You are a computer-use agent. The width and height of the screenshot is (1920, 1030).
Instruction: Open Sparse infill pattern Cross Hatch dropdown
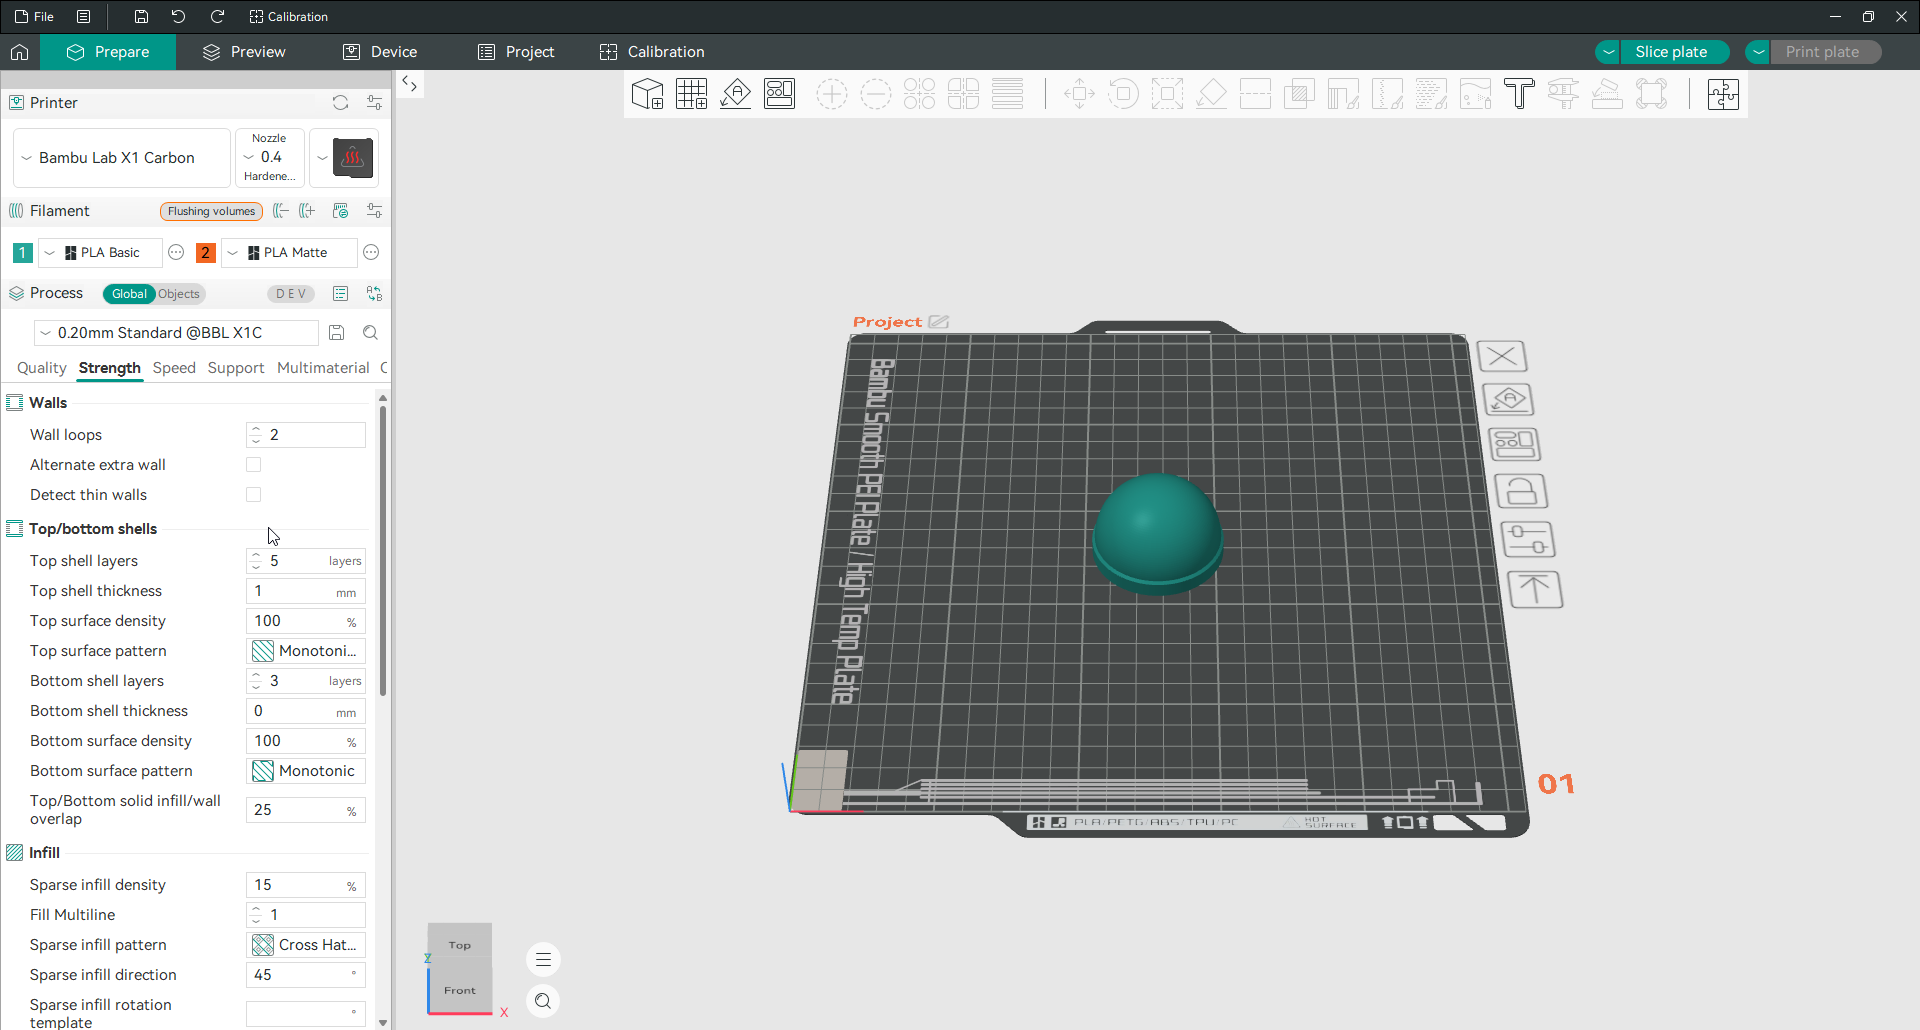[x=306, y=945]
